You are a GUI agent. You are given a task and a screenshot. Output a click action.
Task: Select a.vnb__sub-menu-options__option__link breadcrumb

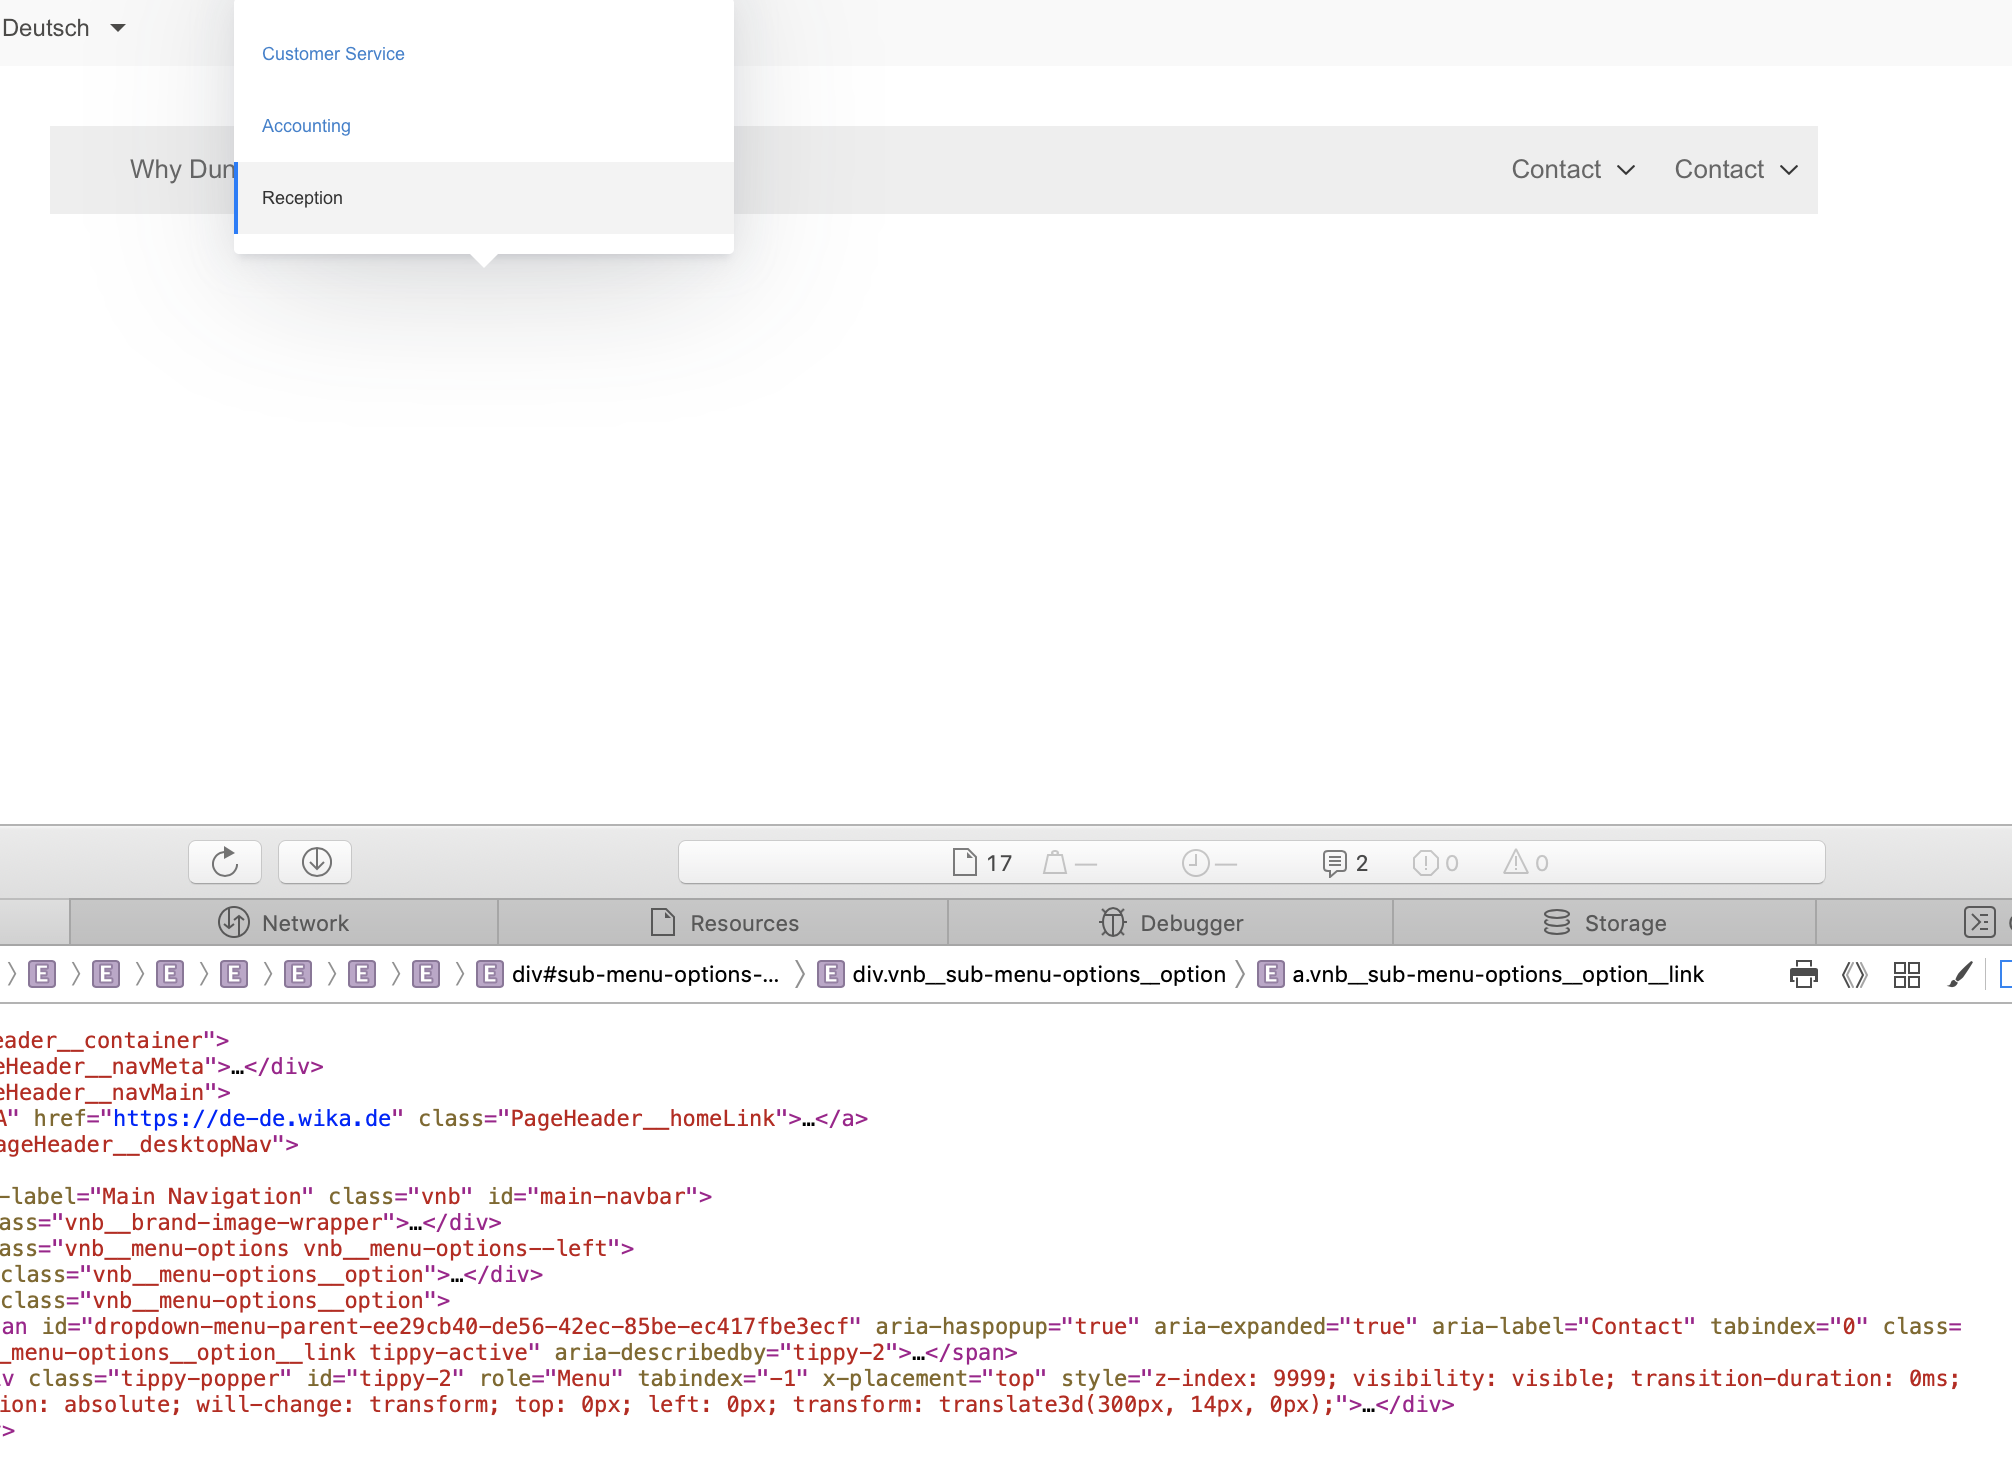[x=1481, y=974]
